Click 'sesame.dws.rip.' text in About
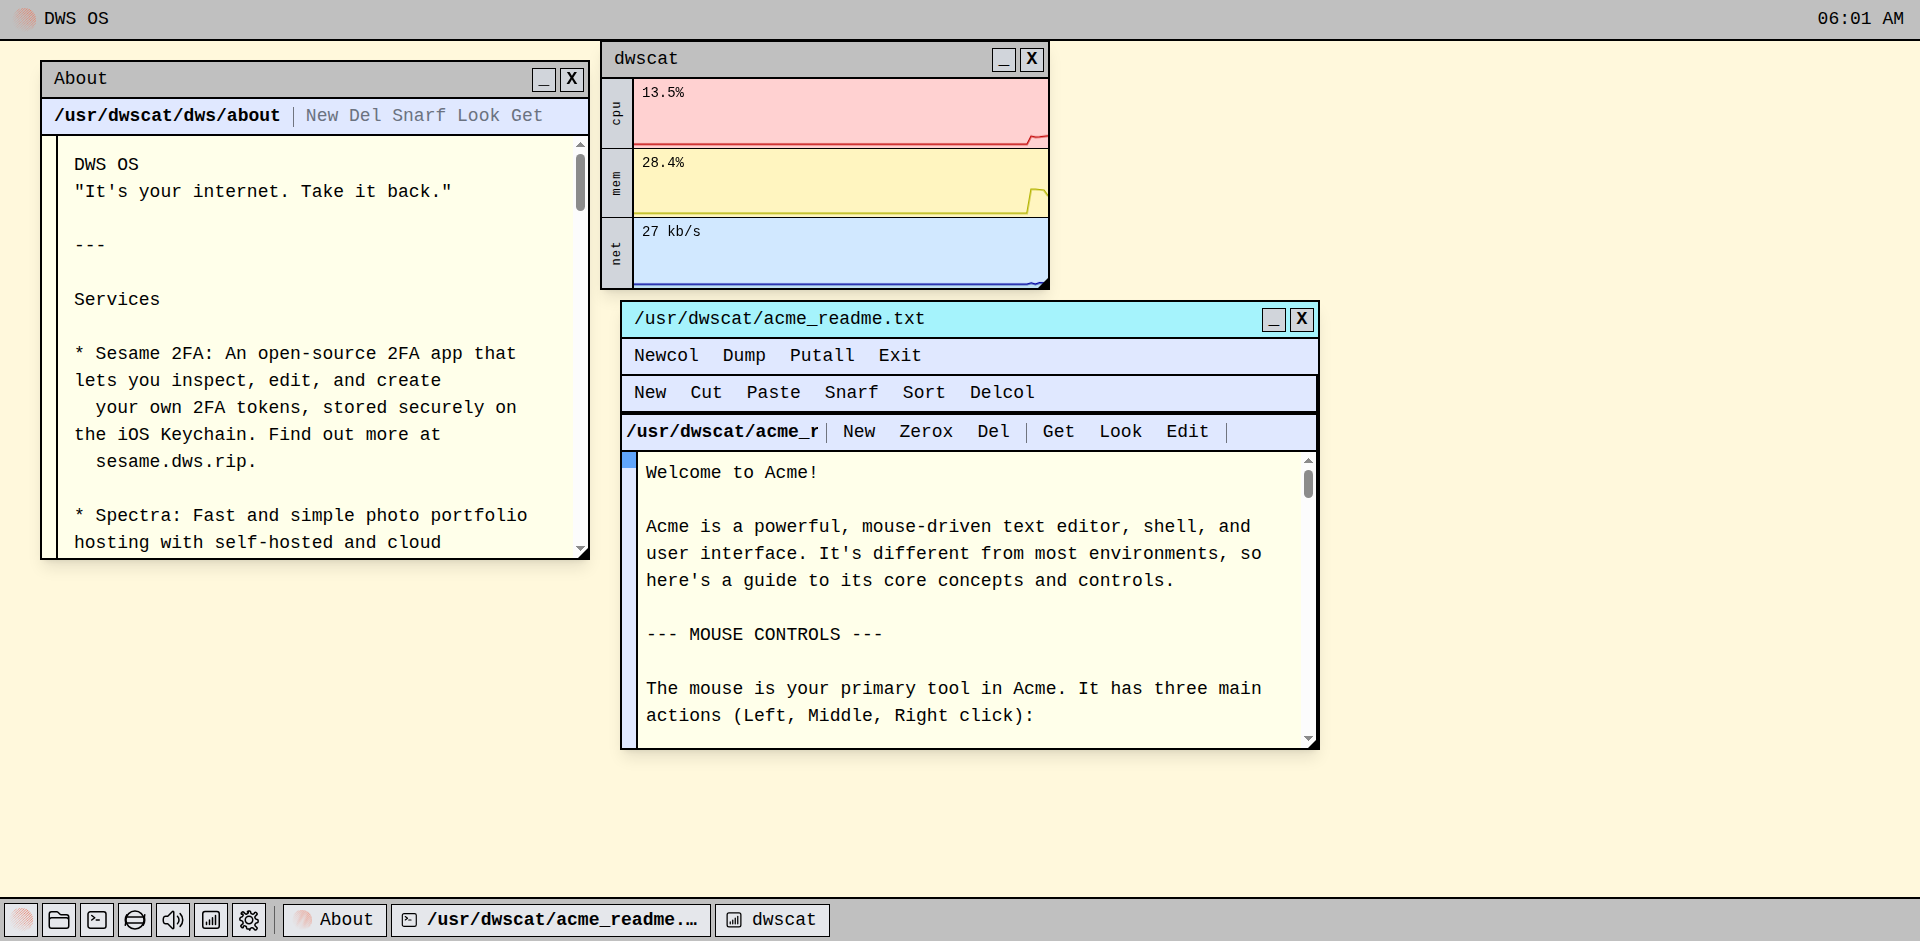Screen dimensions: 1920x941 176,462
